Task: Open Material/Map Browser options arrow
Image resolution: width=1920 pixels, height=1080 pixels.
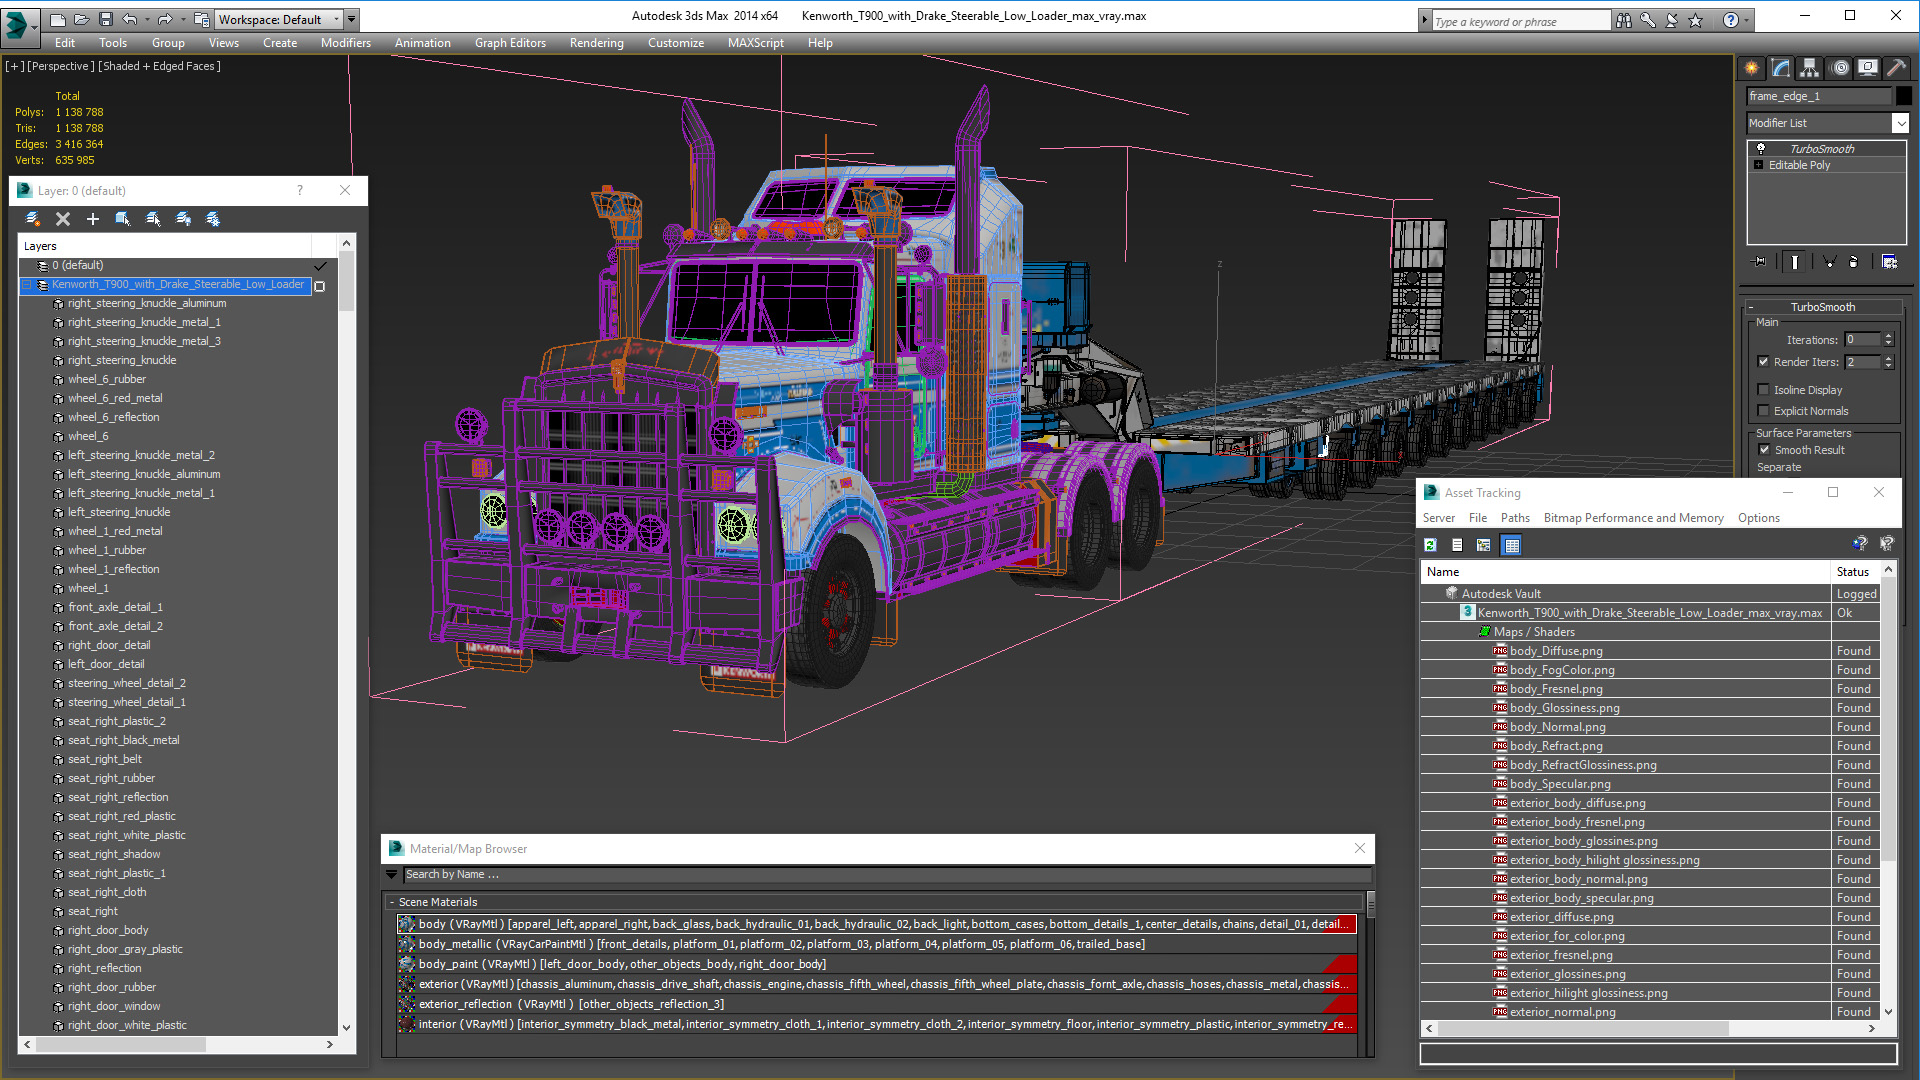Action: click(x=391, y=874)
